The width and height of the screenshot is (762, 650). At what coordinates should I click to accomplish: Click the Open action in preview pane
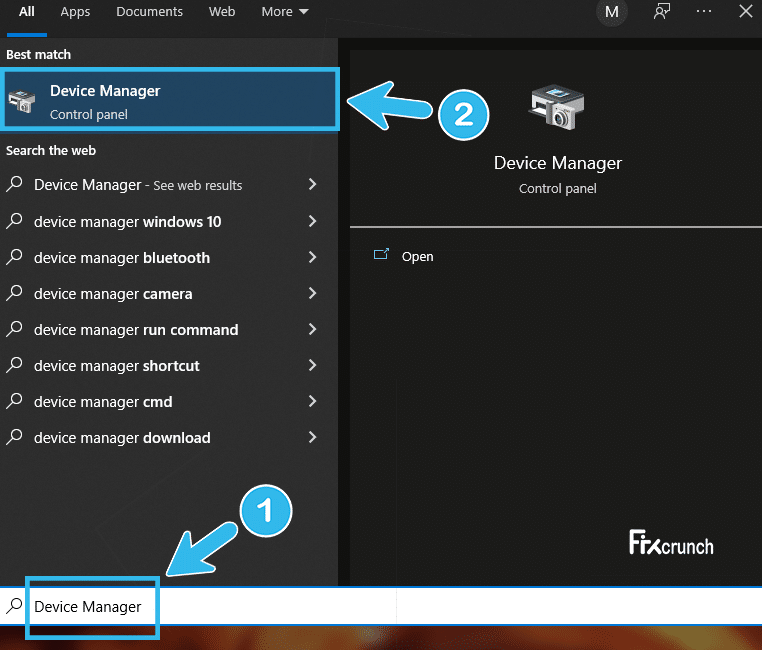click(417, 256)
